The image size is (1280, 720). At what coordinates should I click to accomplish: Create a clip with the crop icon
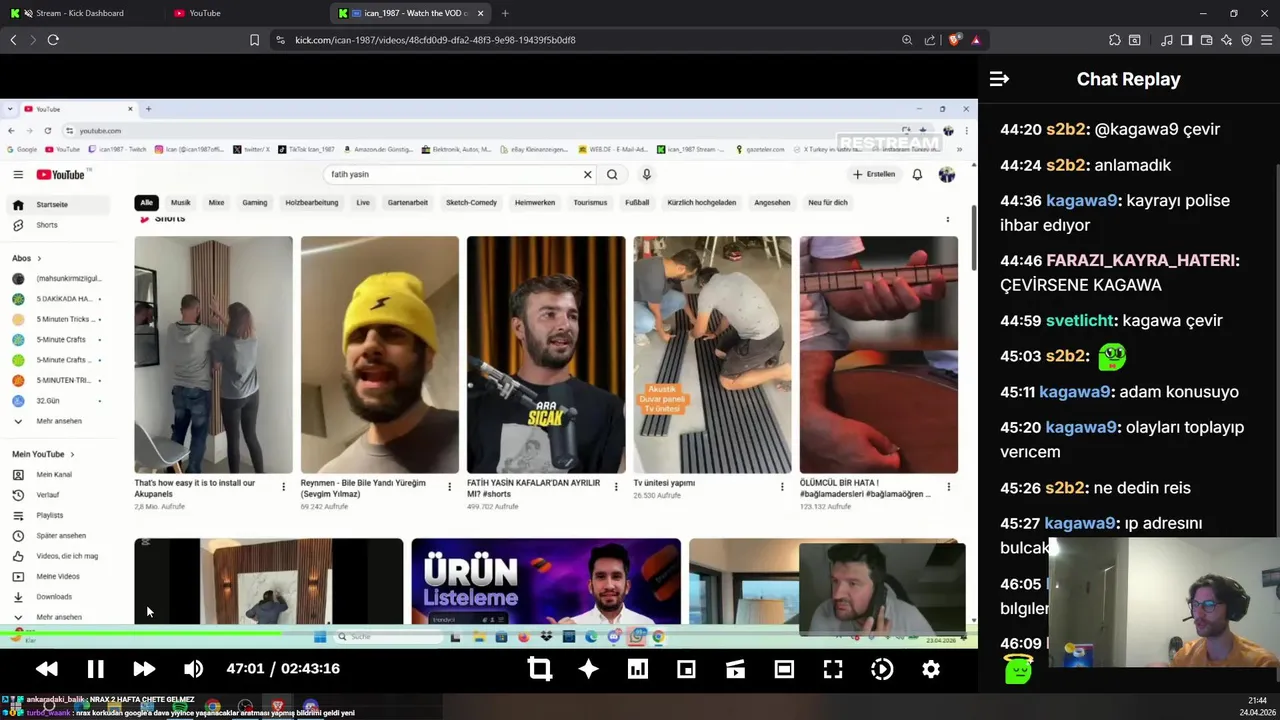pyautogui.click(x=539, y=669)
